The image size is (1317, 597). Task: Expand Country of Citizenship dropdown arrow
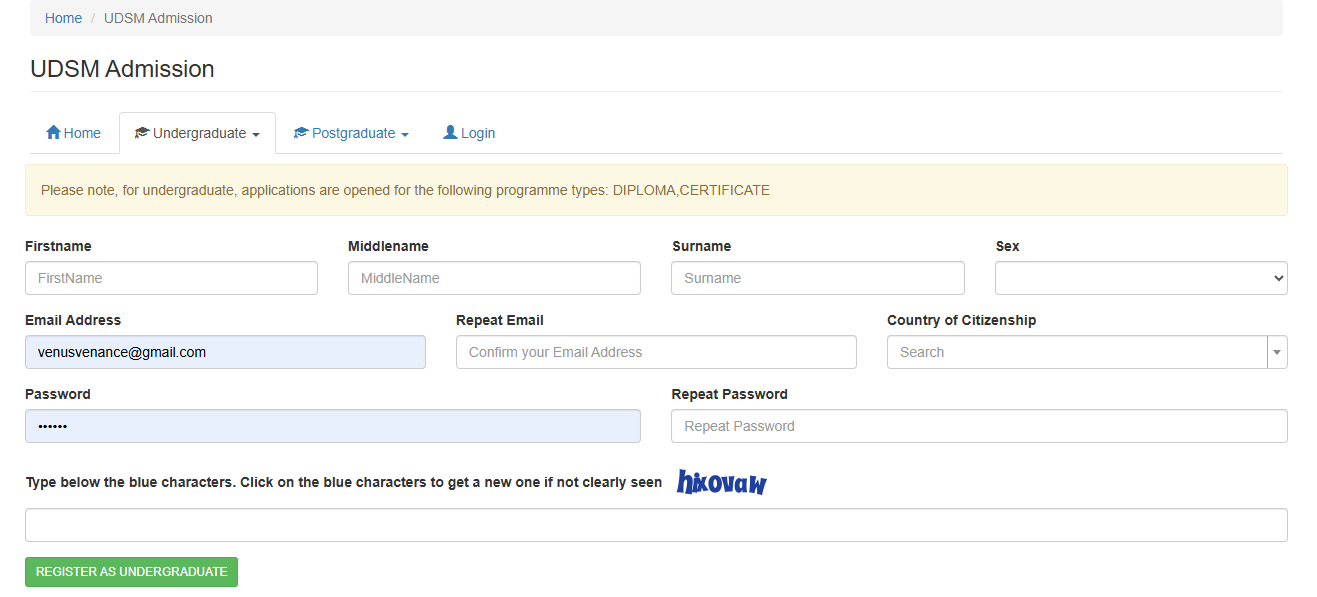click(x=1277, y=352)
